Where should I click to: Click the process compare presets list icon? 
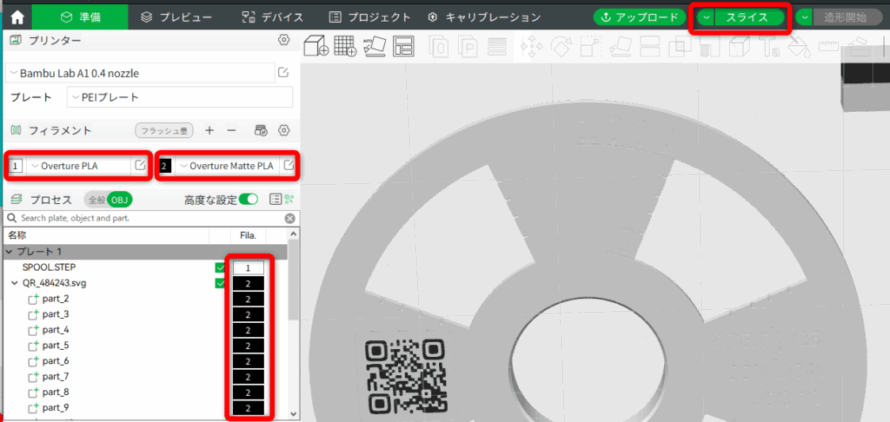pyautogui.click(x=275, y=199)
